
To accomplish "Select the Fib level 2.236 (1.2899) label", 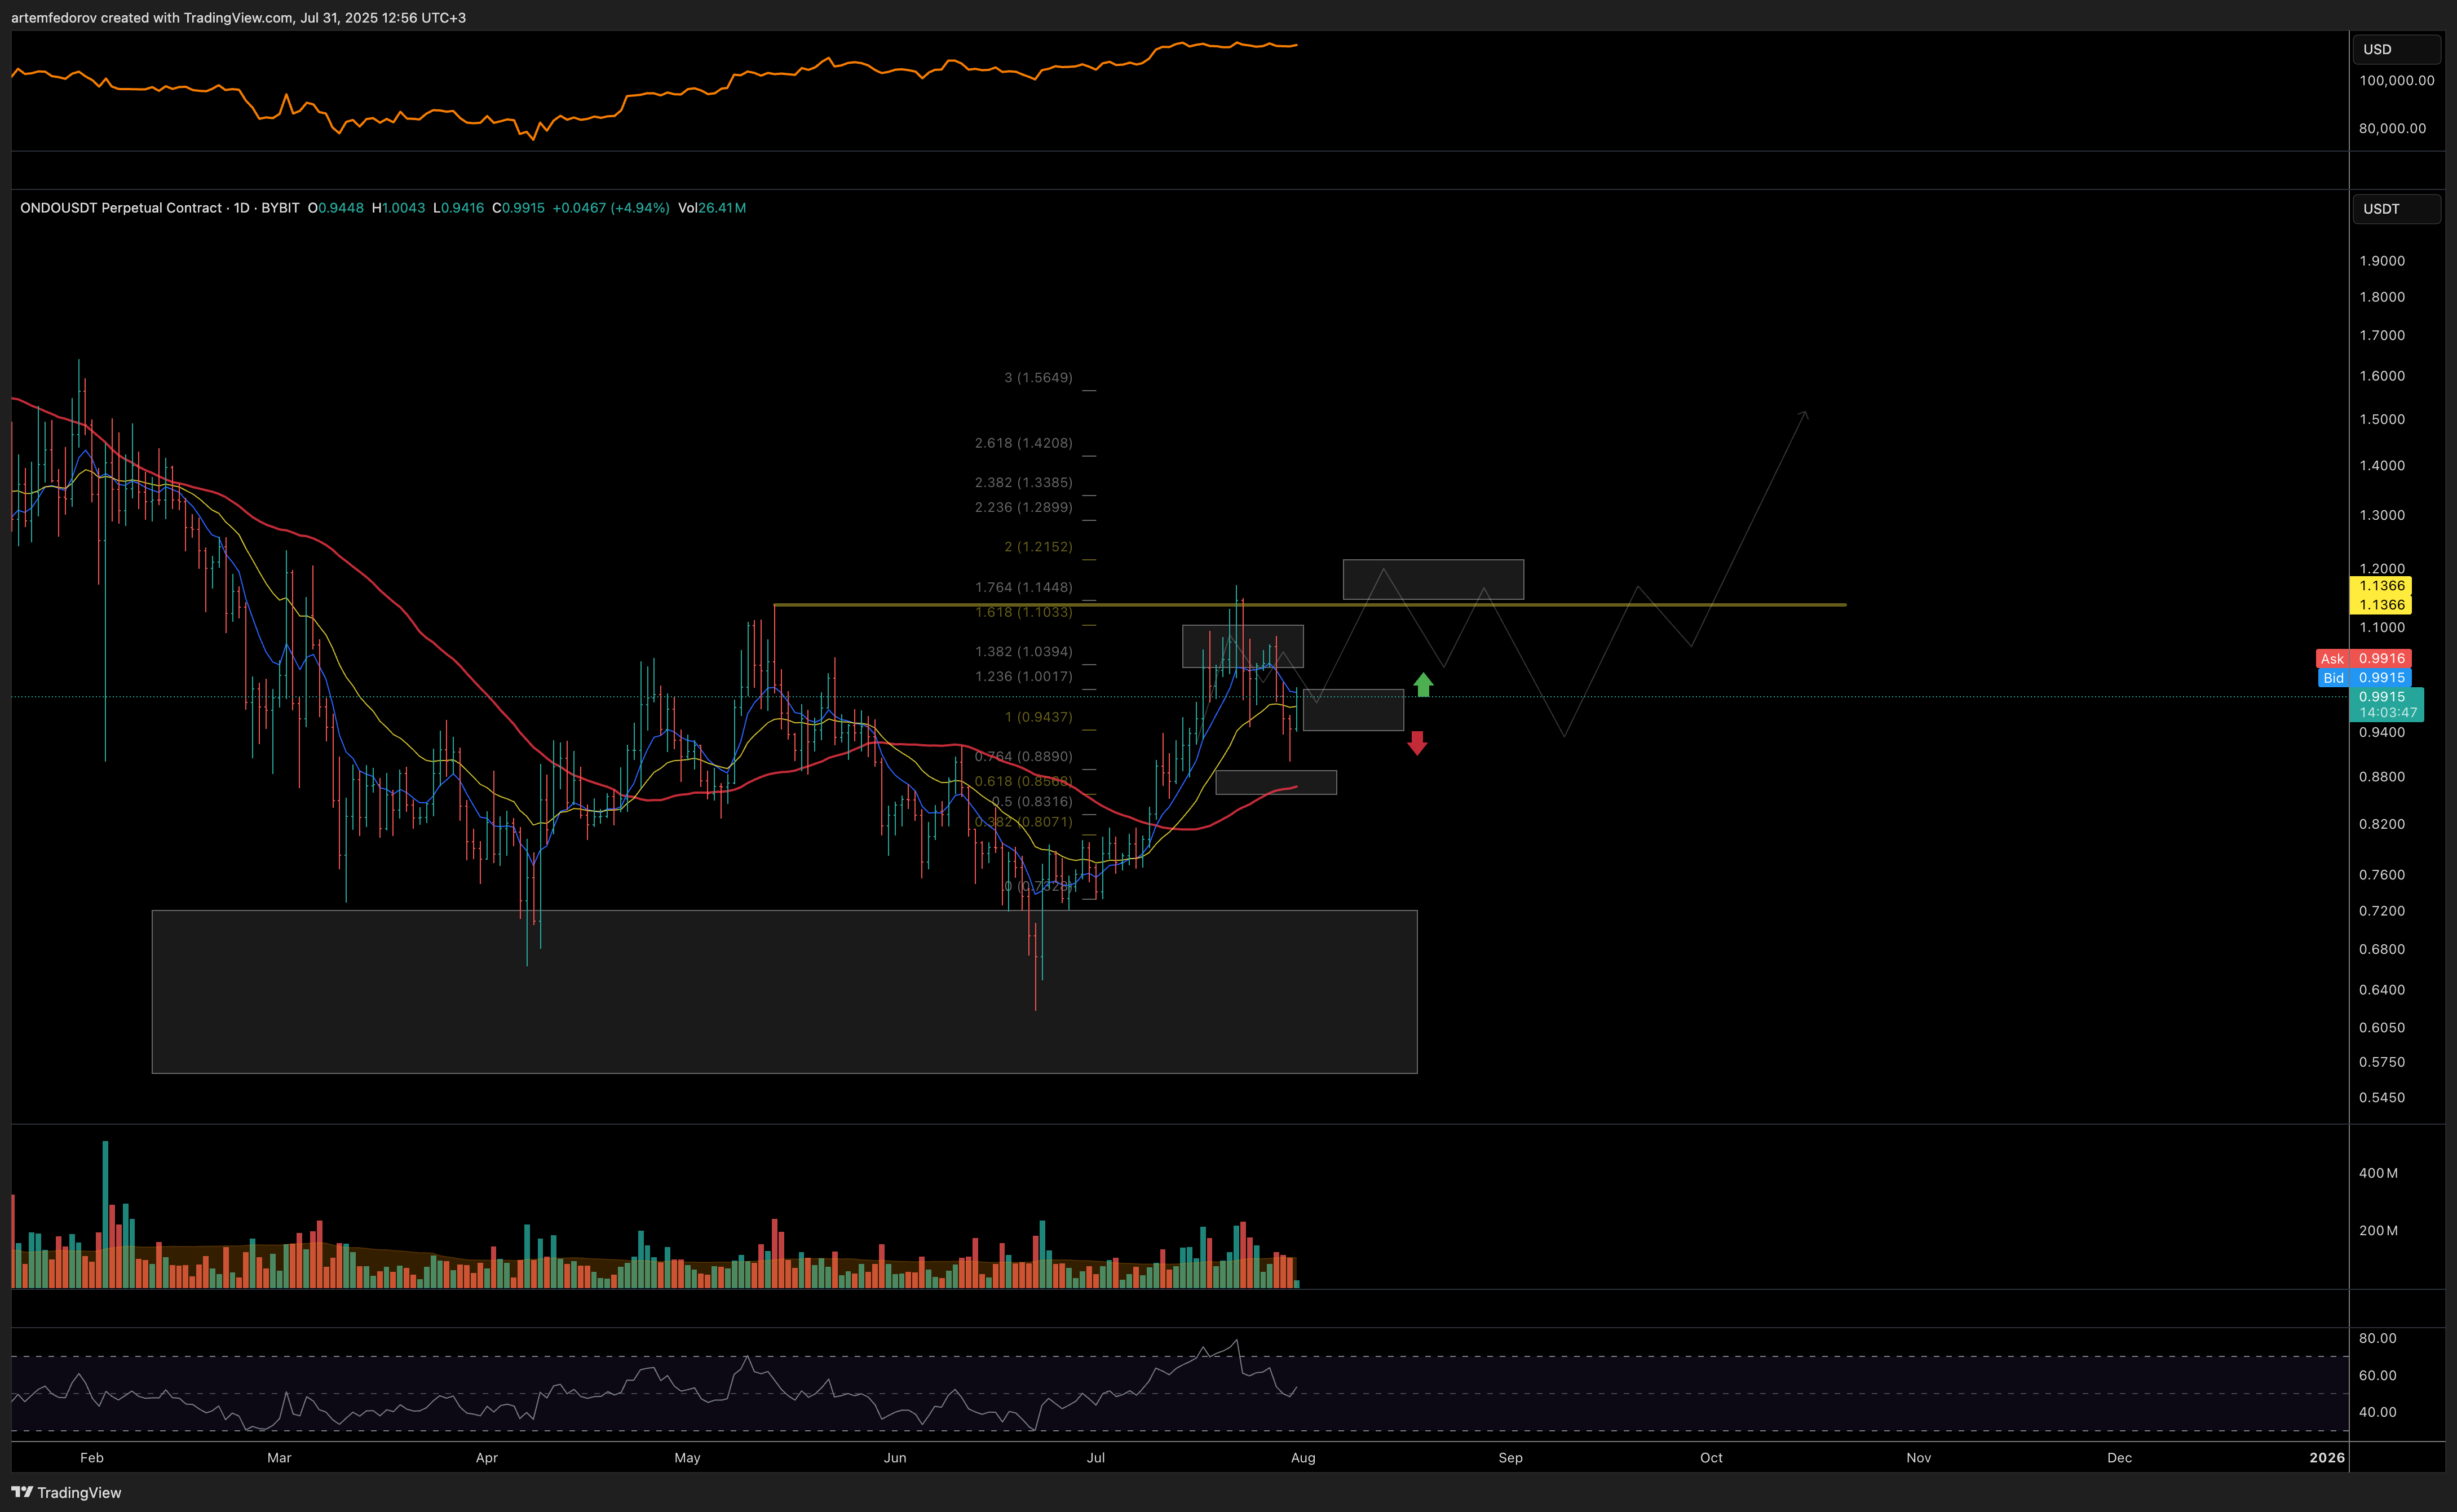I will click(x=1023, y=507).
